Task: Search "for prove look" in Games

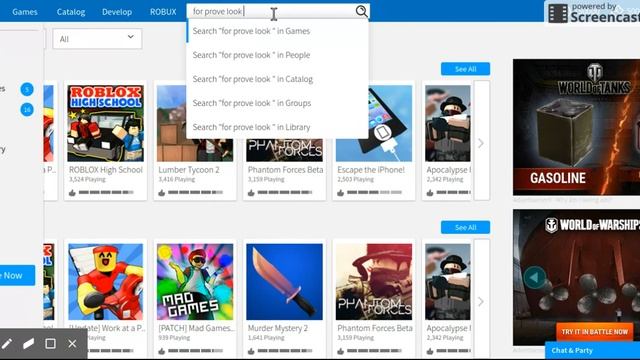Action: (278, 31)
